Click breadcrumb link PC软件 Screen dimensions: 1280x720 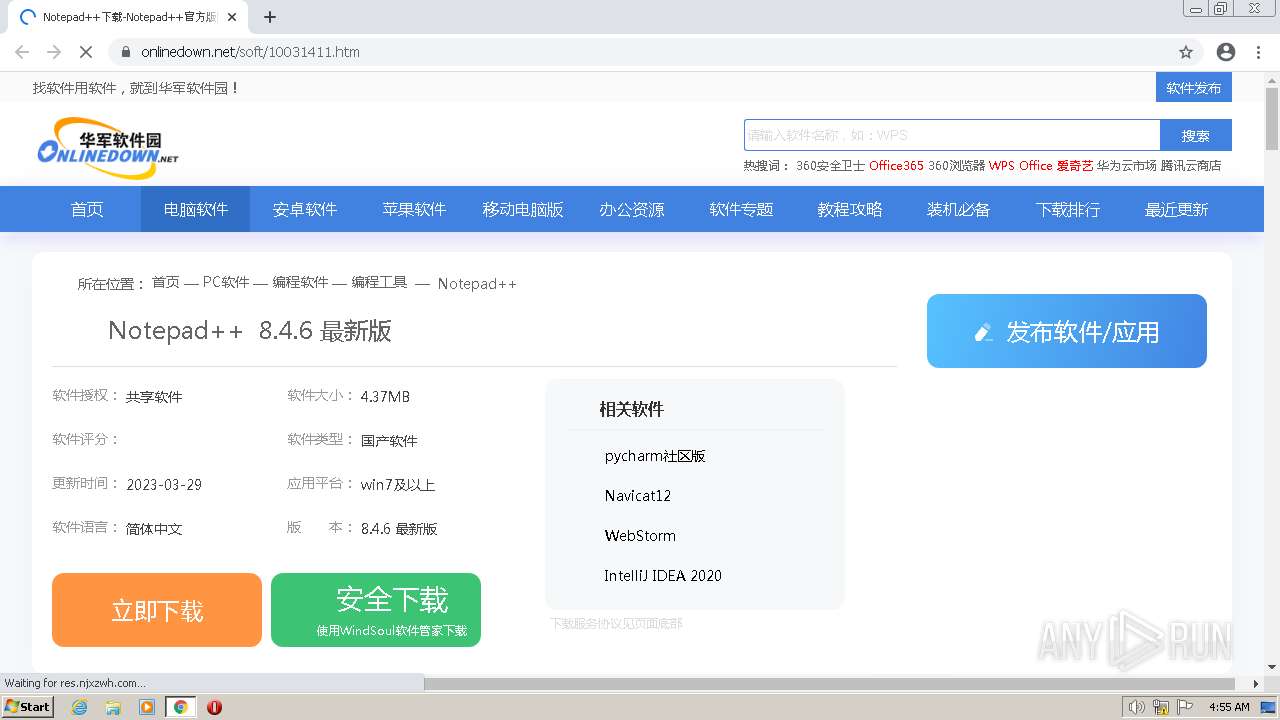(x=226, y=283)
